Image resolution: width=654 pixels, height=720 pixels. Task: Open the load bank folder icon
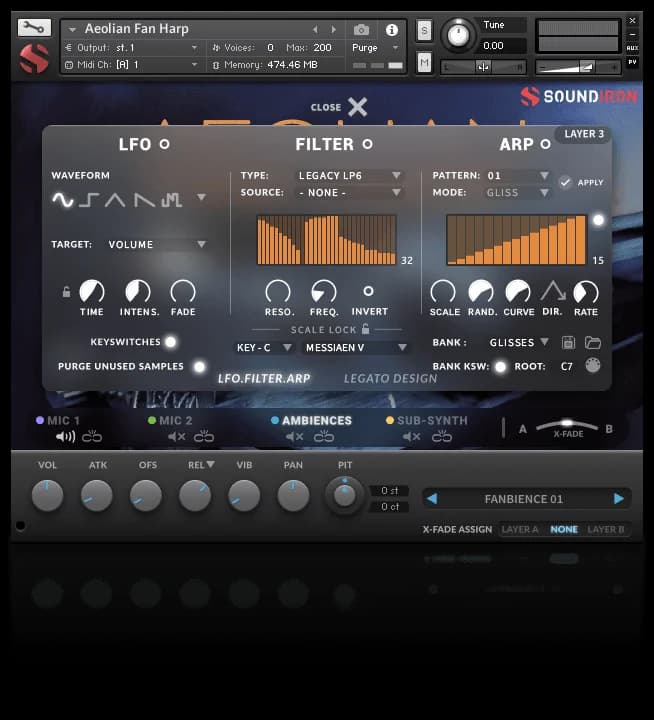[593, 342]
